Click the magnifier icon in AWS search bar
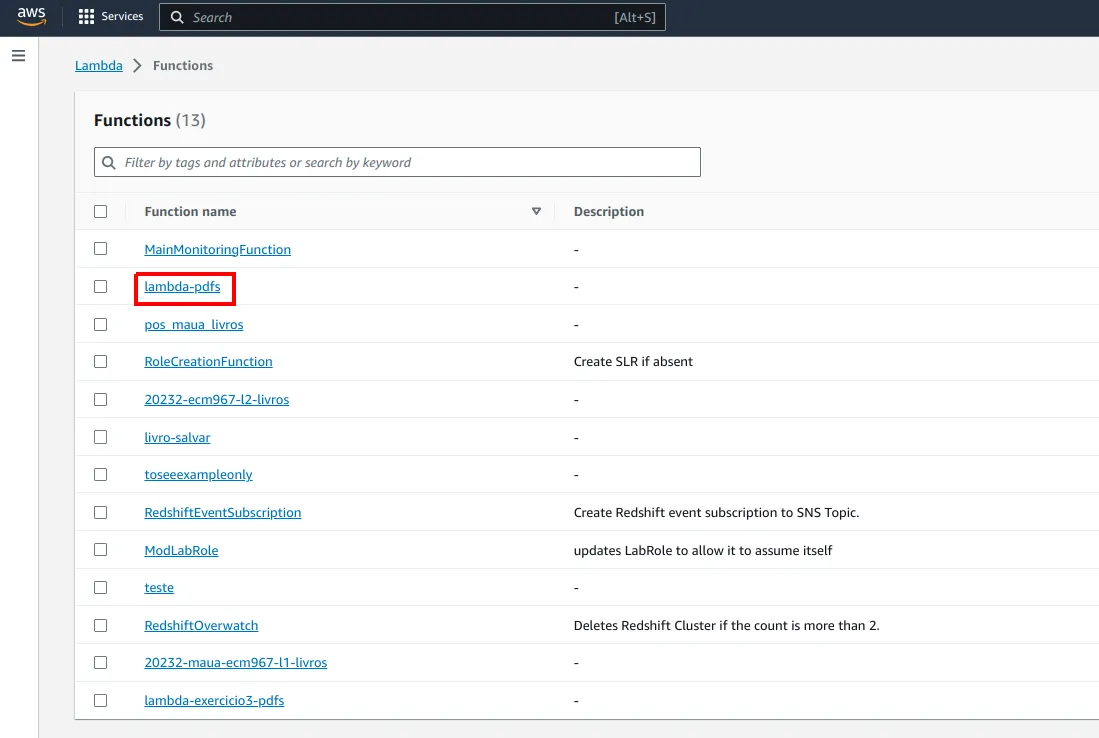1099x738 pixels. tap(177, 18)
